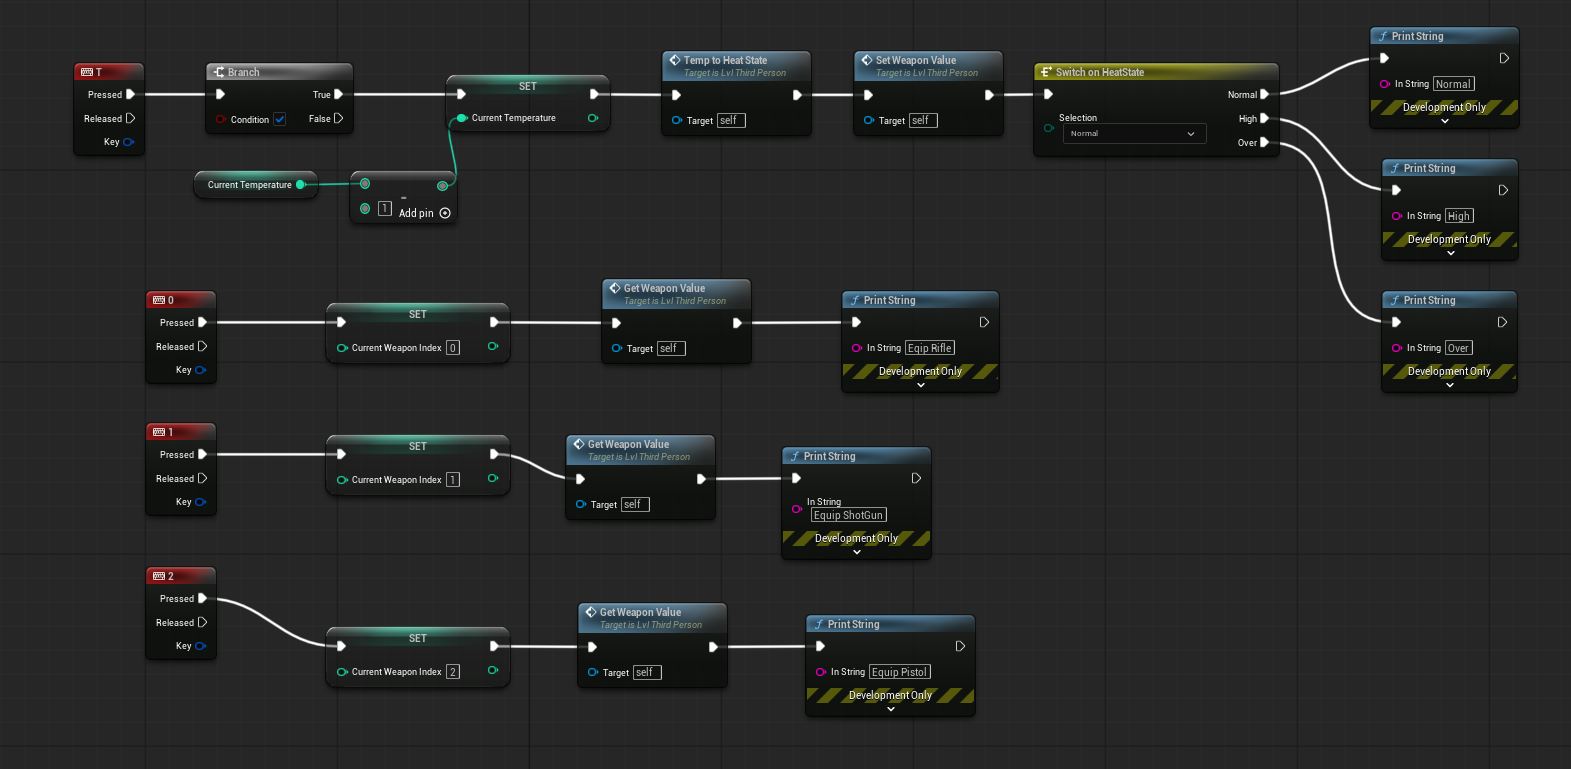Click the Key output pin on T node
The width and height of the screenshot is (1571, 769).
[x=128, y=142]
